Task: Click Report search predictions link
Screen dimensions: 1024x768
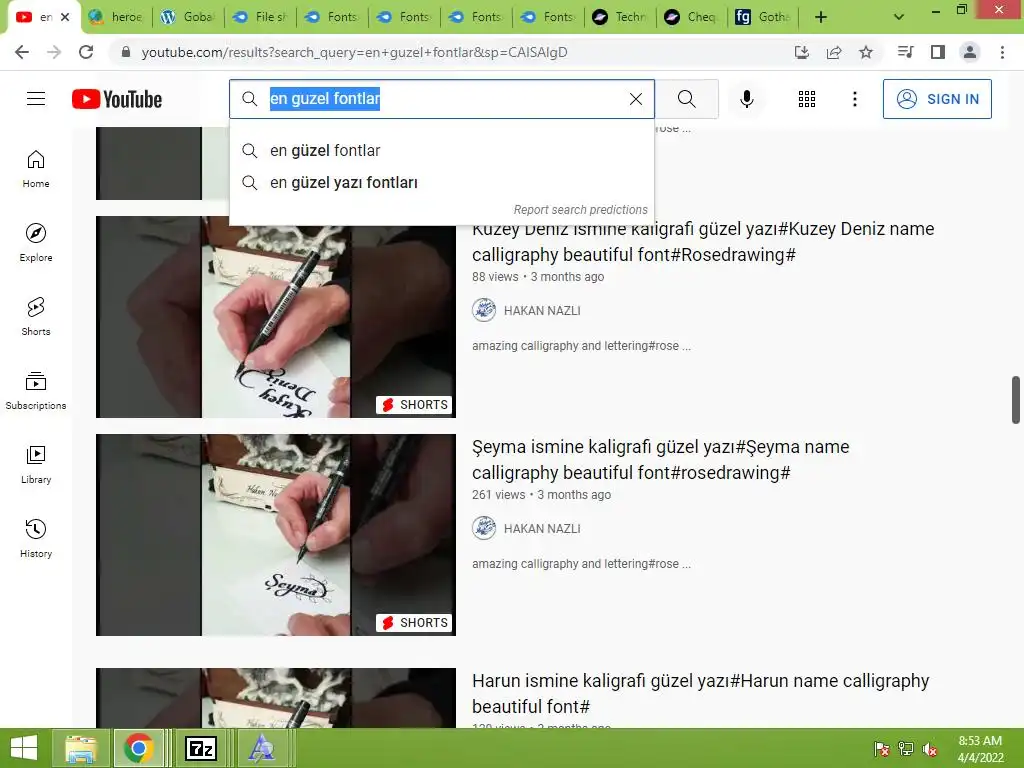Action: coord(580,210)
